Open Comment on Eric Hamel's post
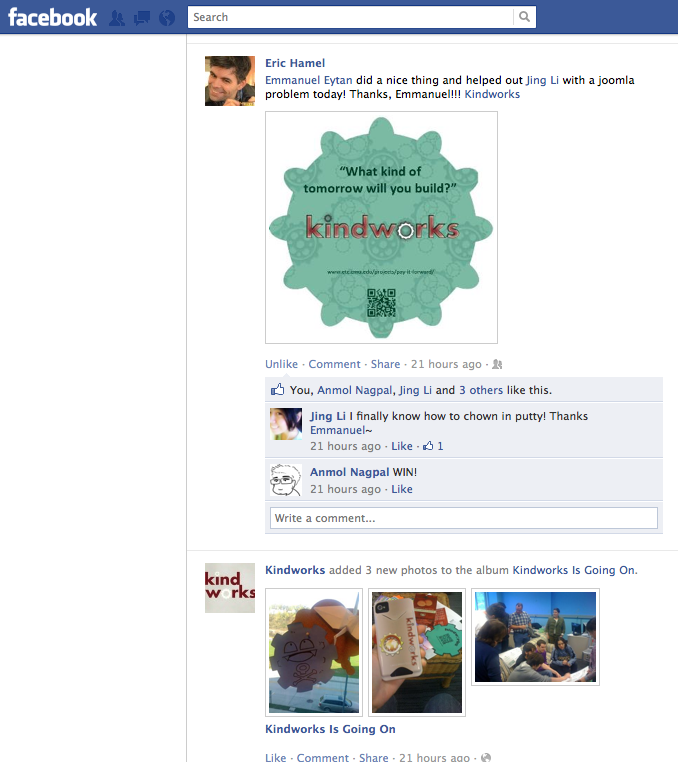678x762 pixels. (x=334, y=364)
